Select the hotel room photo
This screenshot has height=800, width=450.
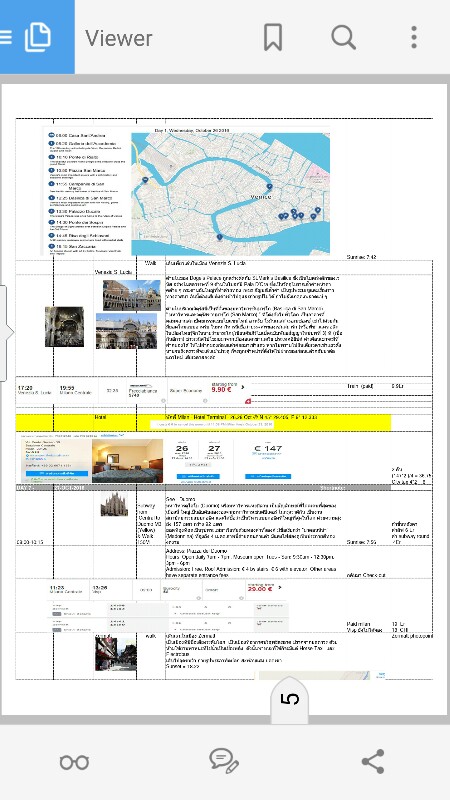tap(128, 461)
